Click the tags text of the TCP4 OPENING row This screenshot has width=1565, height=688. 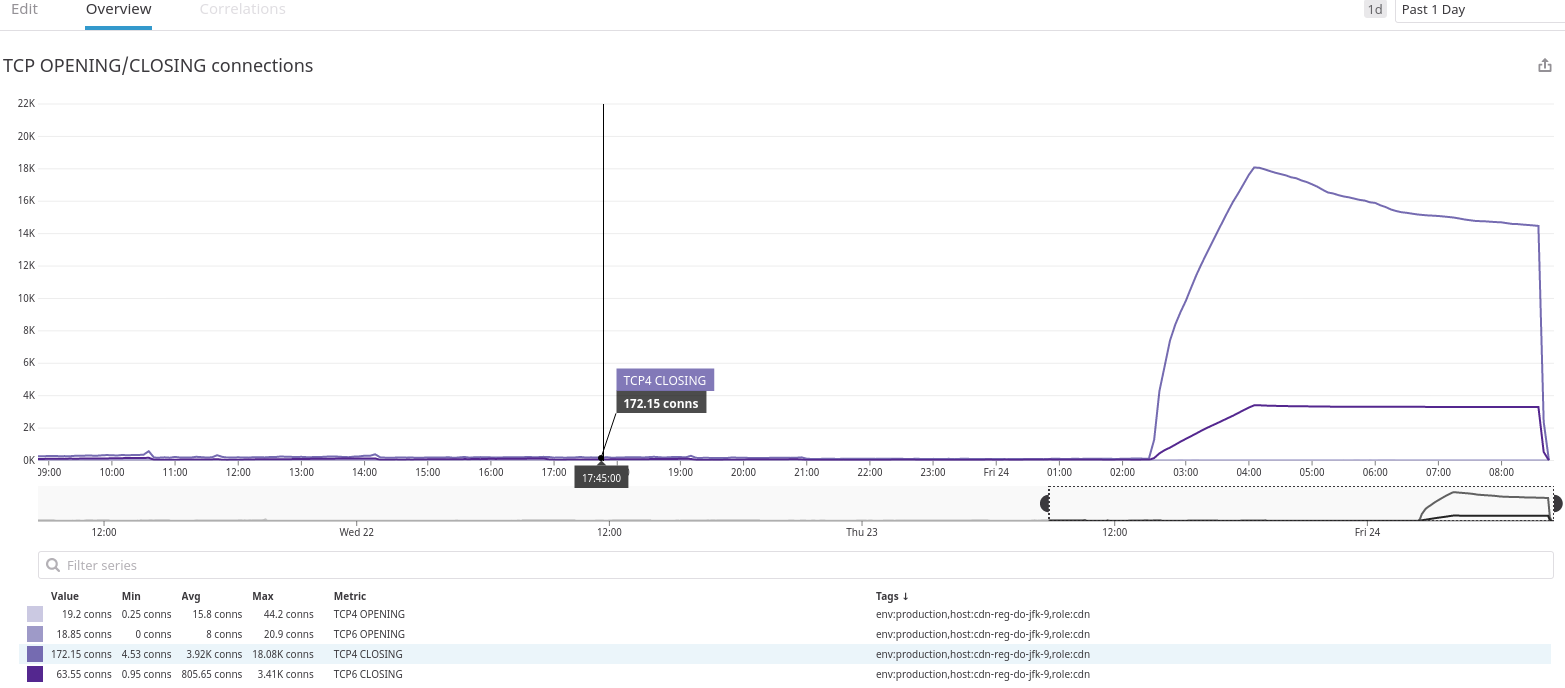(983, 614)
